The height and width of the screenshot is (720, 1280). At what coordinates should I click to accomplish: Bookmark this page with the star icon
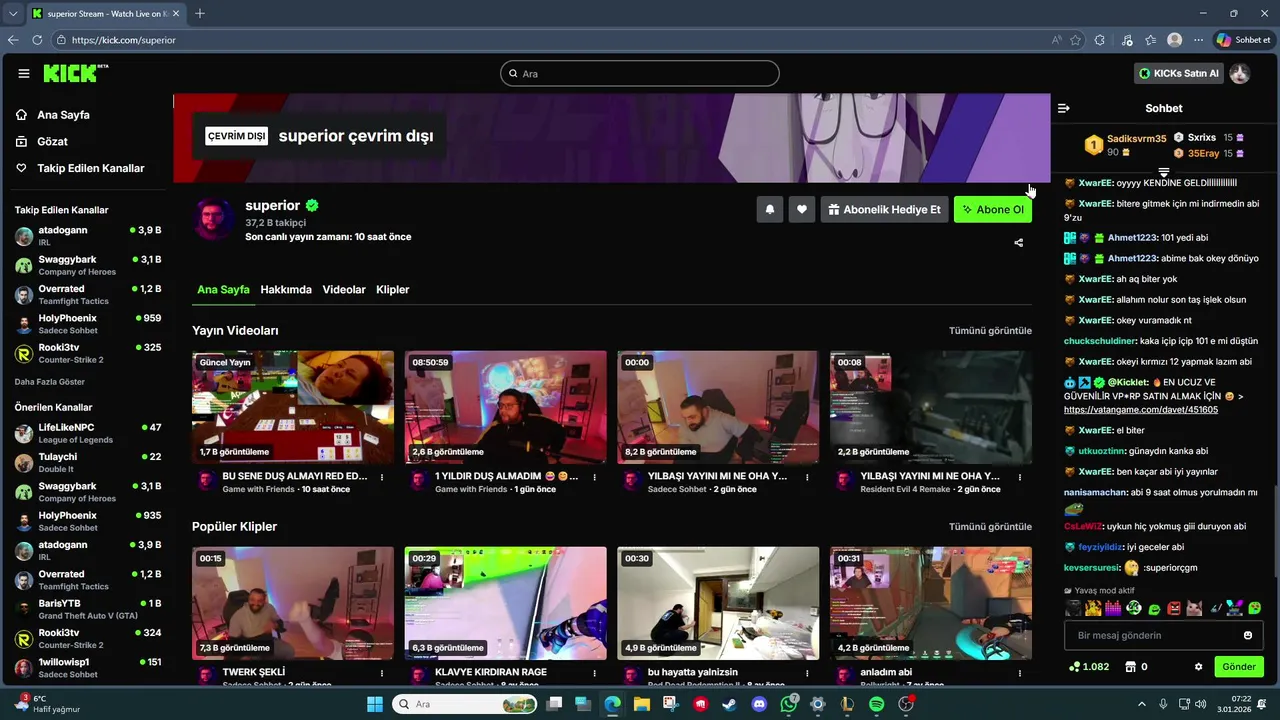coord(1076,40)
